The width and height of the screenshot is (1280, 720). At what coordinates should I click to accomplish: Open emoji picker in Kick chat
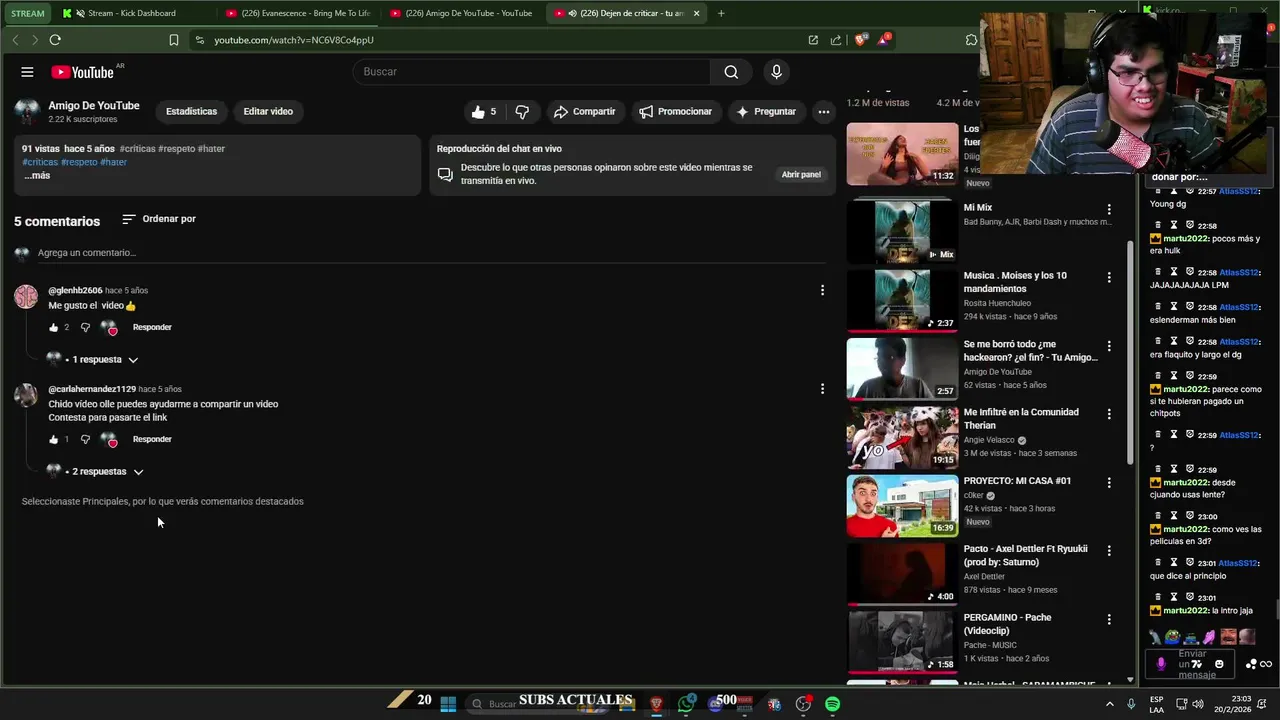[x=1219, y=664]
